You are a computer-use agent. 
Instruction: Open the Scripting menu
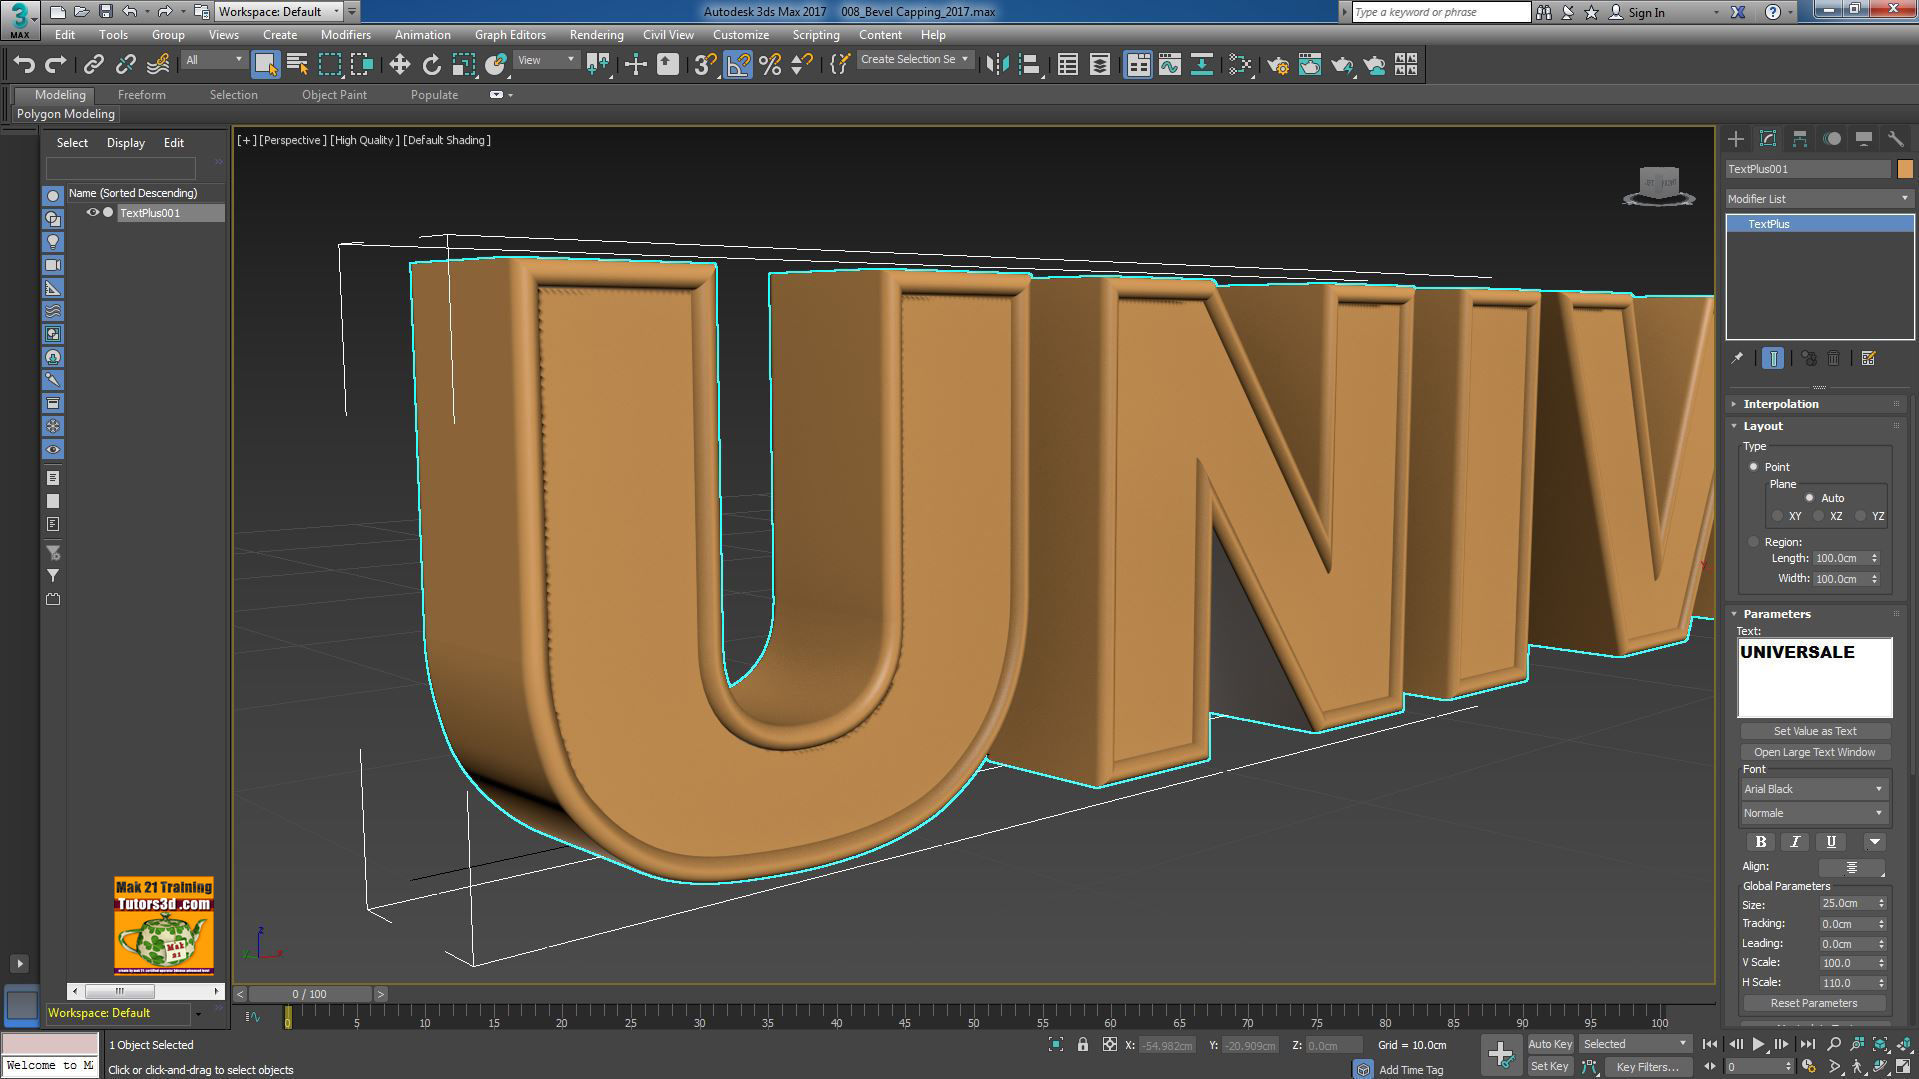pos(816,35)
